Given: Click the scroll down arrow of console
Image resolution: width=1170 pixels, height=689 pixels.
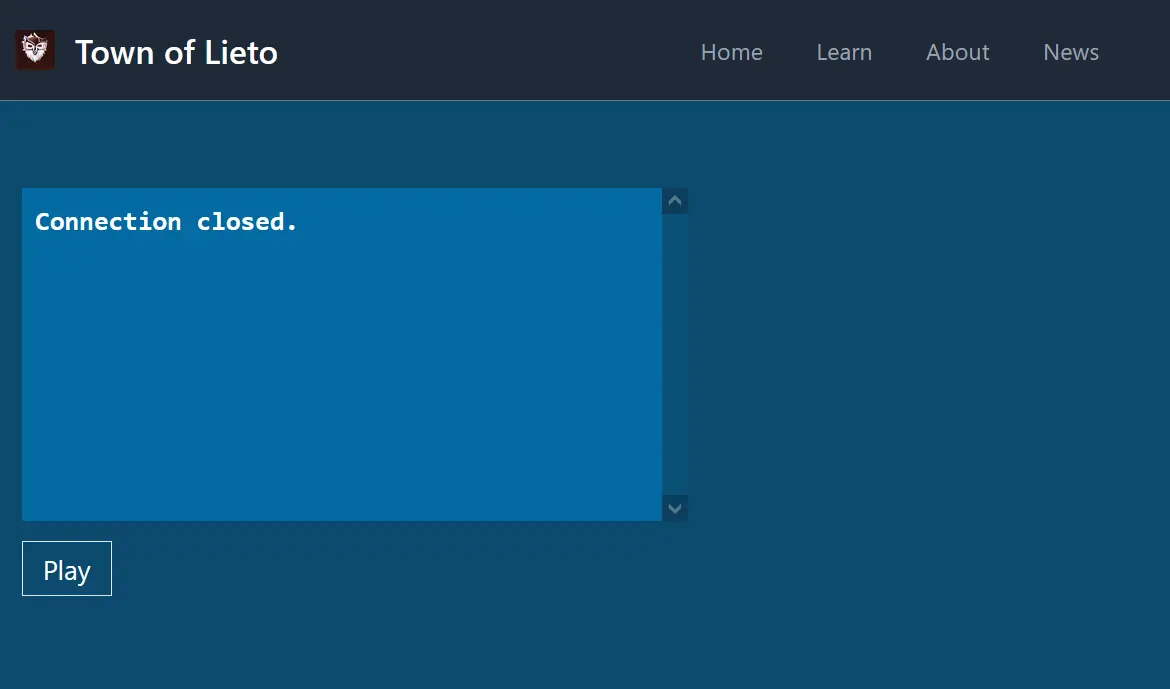Looking at the screenshot, I should click(675, 508).
